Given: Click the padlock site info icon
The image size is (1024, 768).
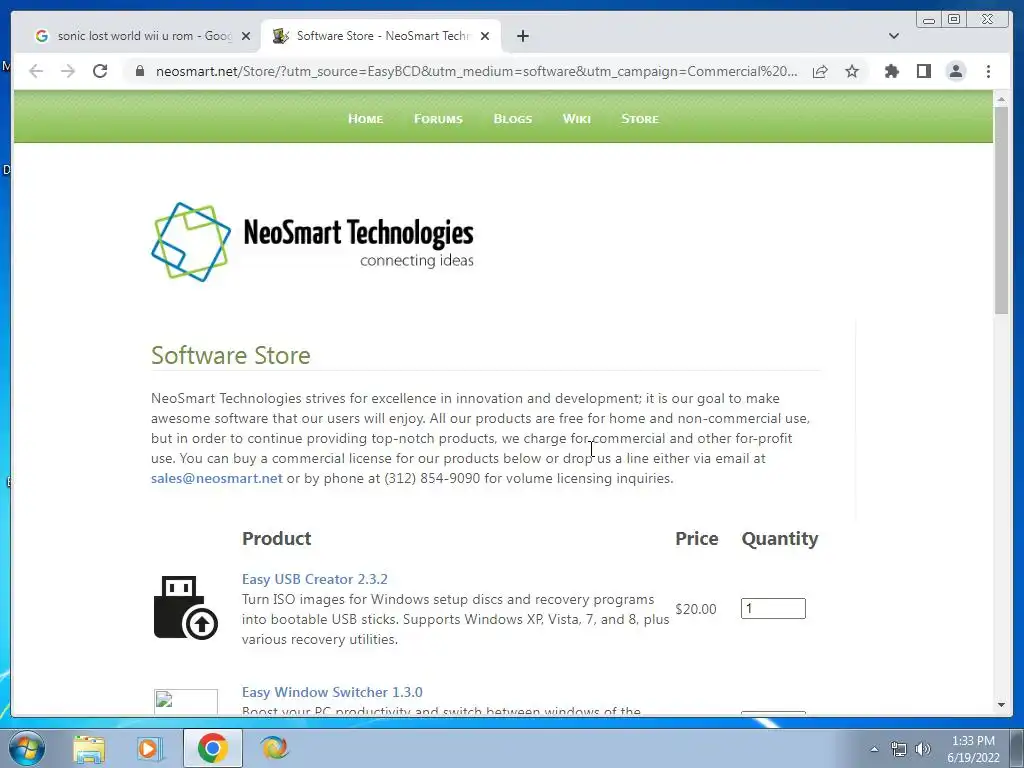Looking at the screenshot, I should [x=139, y=71].
